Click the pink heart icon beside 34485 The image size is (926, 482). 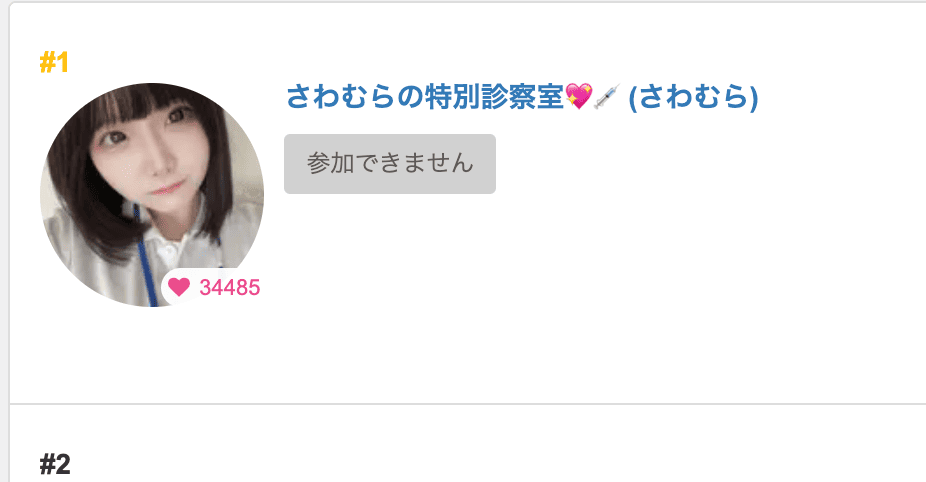179,287
